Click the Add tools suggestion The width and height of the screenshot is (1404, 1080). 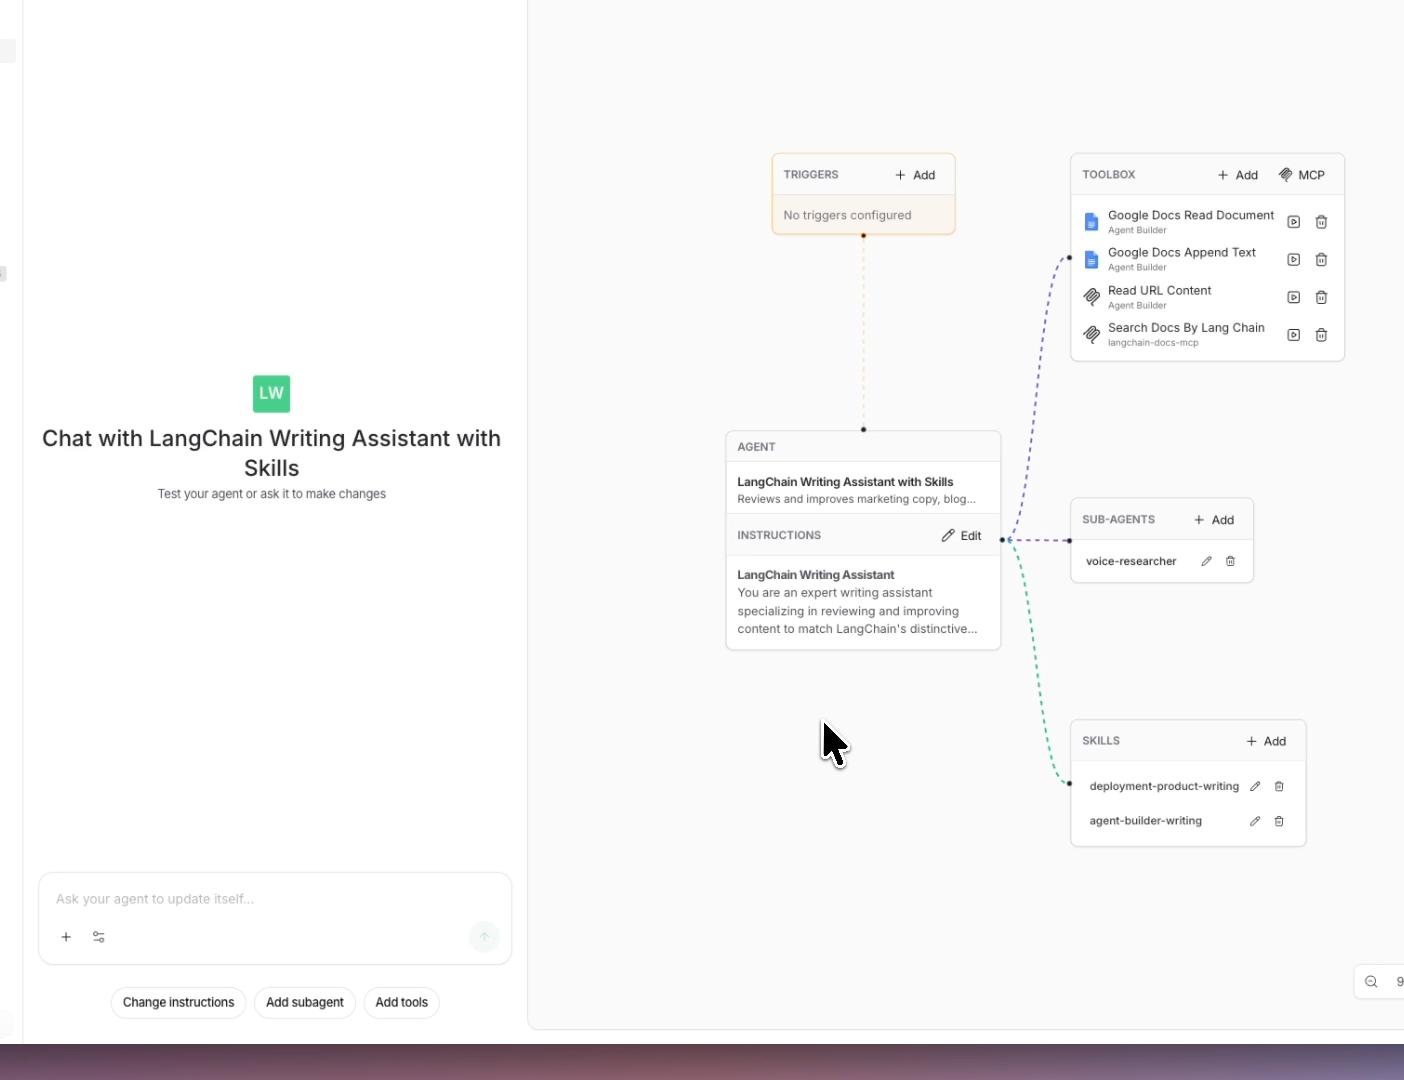click(402, 1003)
